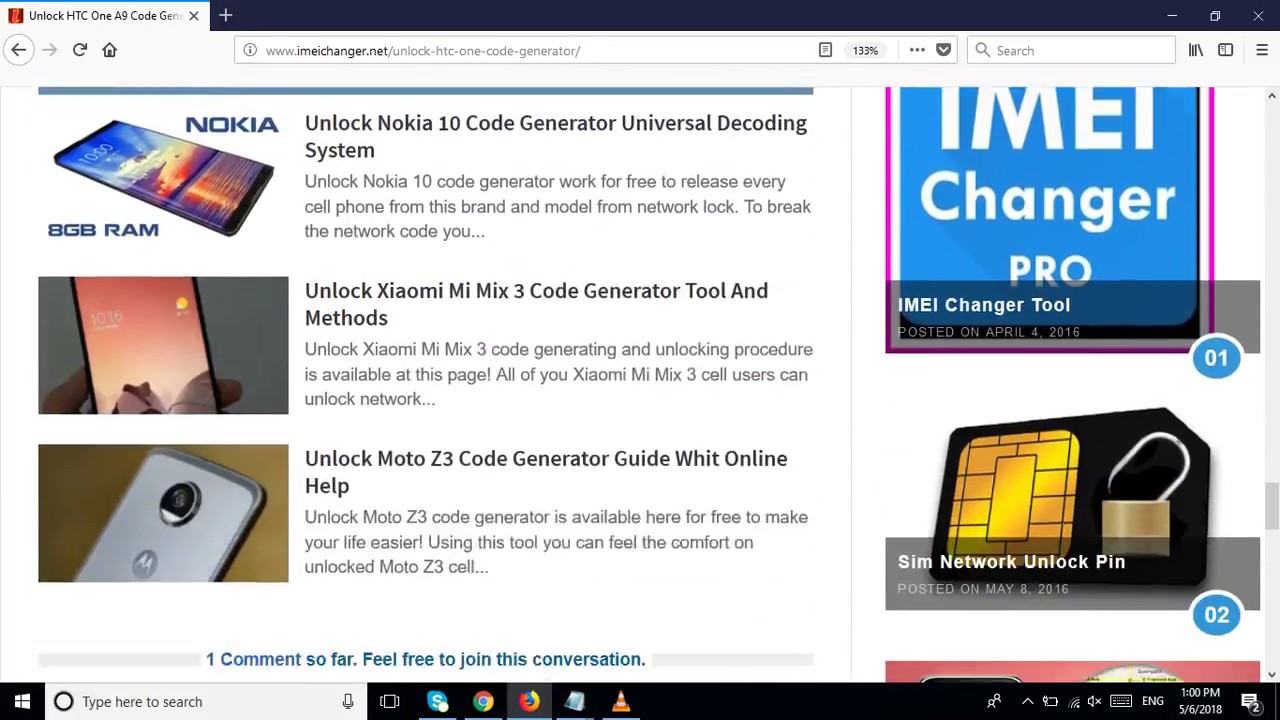Open the battery status tray icon
This screenshot has width=1280, height=720.
(x=1050, y=701)
